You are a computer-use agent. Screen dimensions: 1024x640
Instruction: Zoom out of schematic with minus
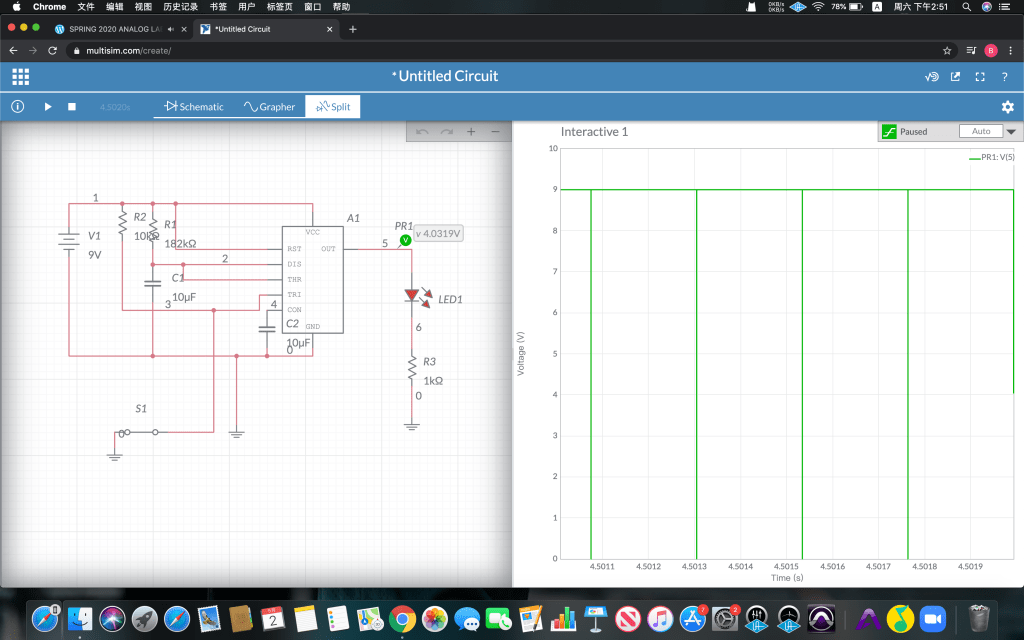pos(495,132)
